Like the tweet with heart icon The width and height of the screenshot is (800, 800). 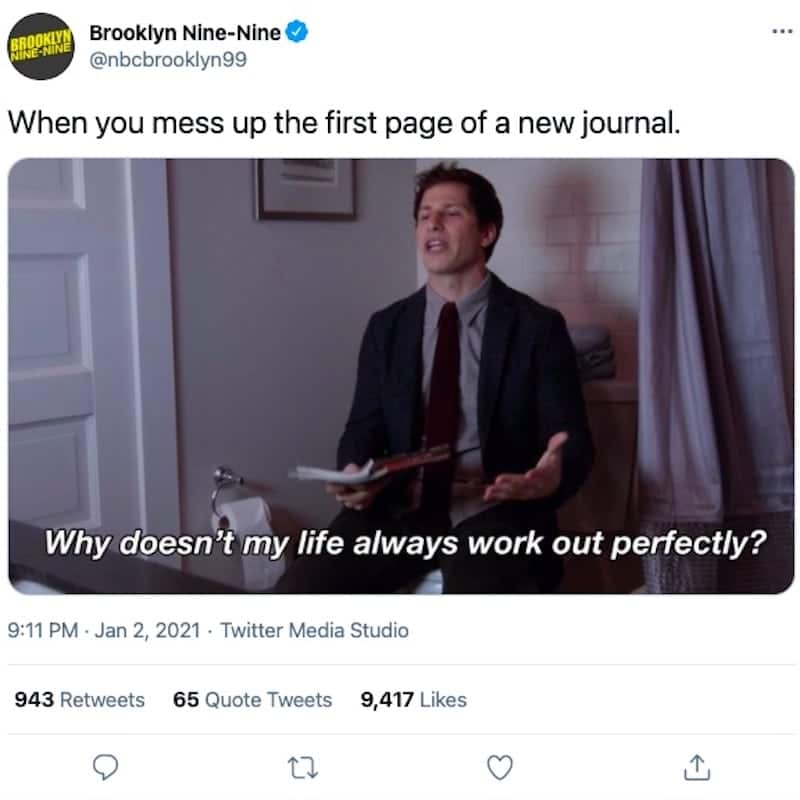point(500,767)
